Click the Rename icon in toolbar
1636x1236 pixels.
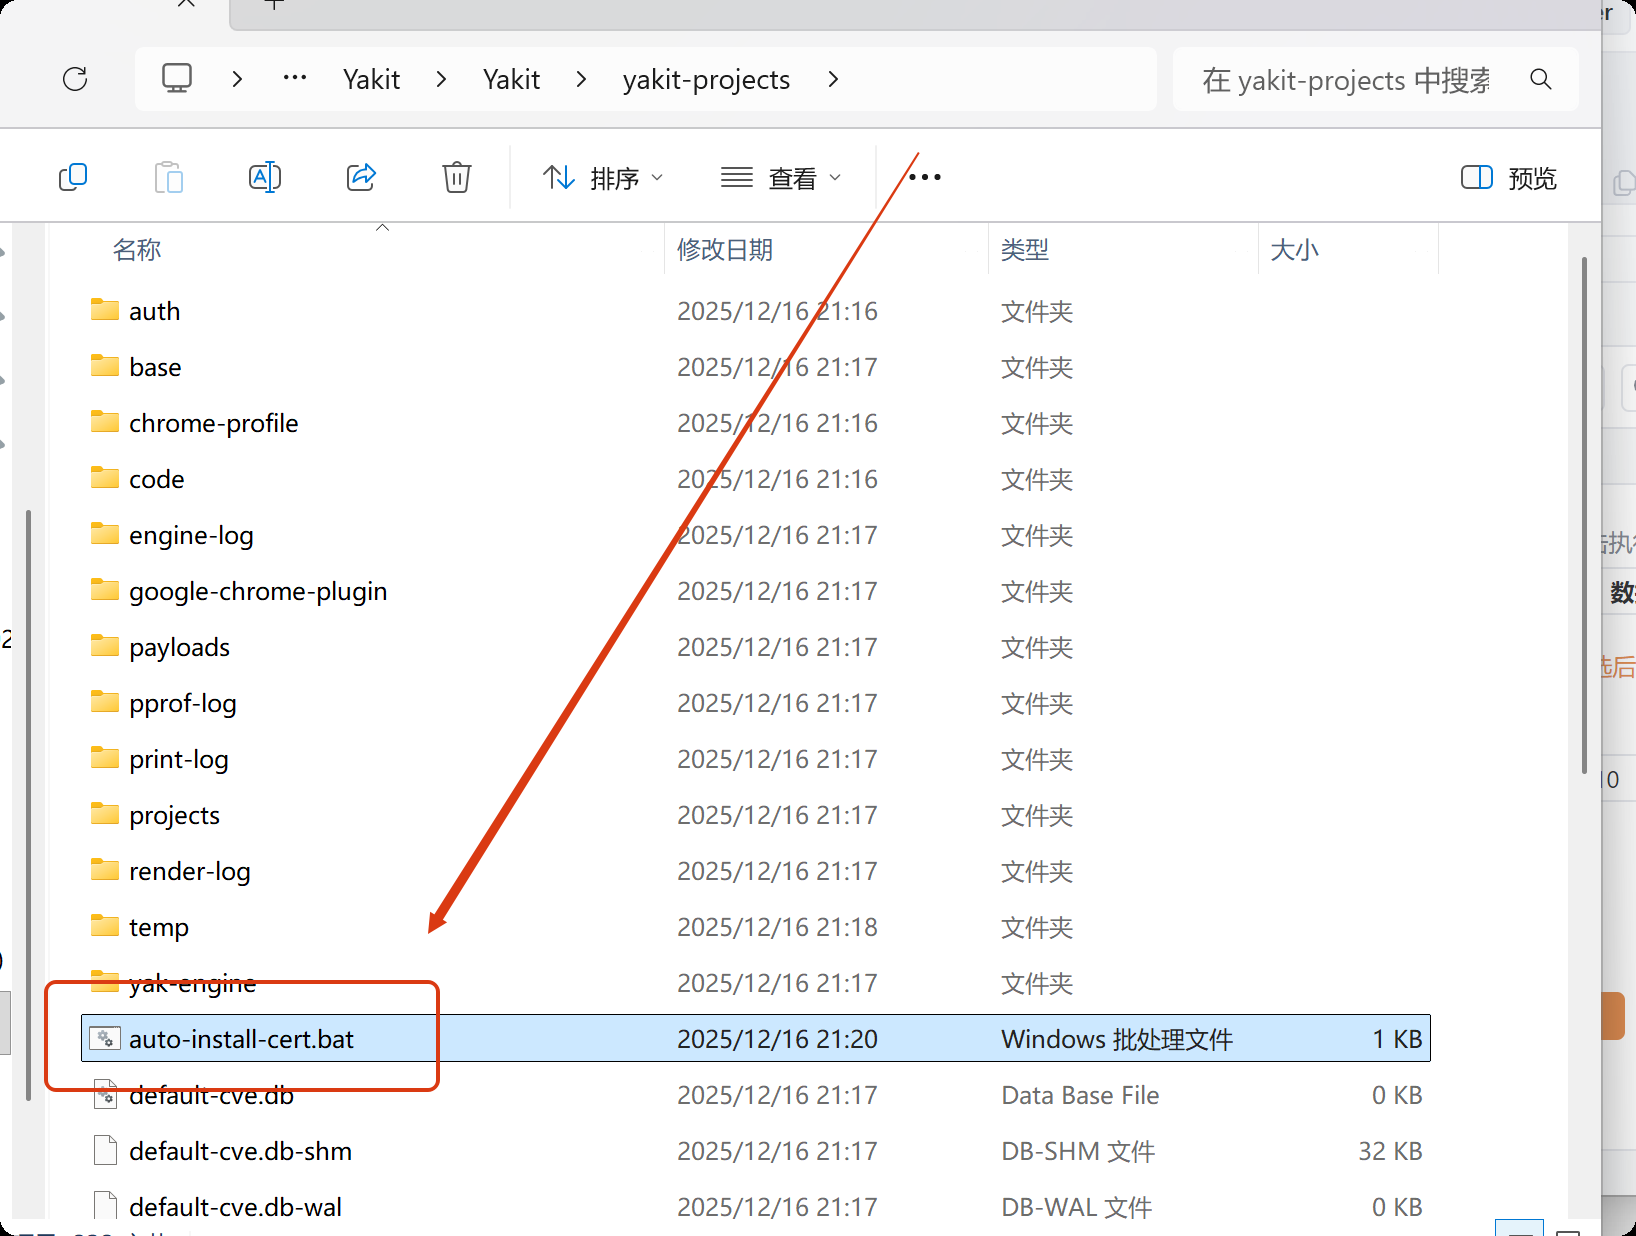click(x=264, y=178)
